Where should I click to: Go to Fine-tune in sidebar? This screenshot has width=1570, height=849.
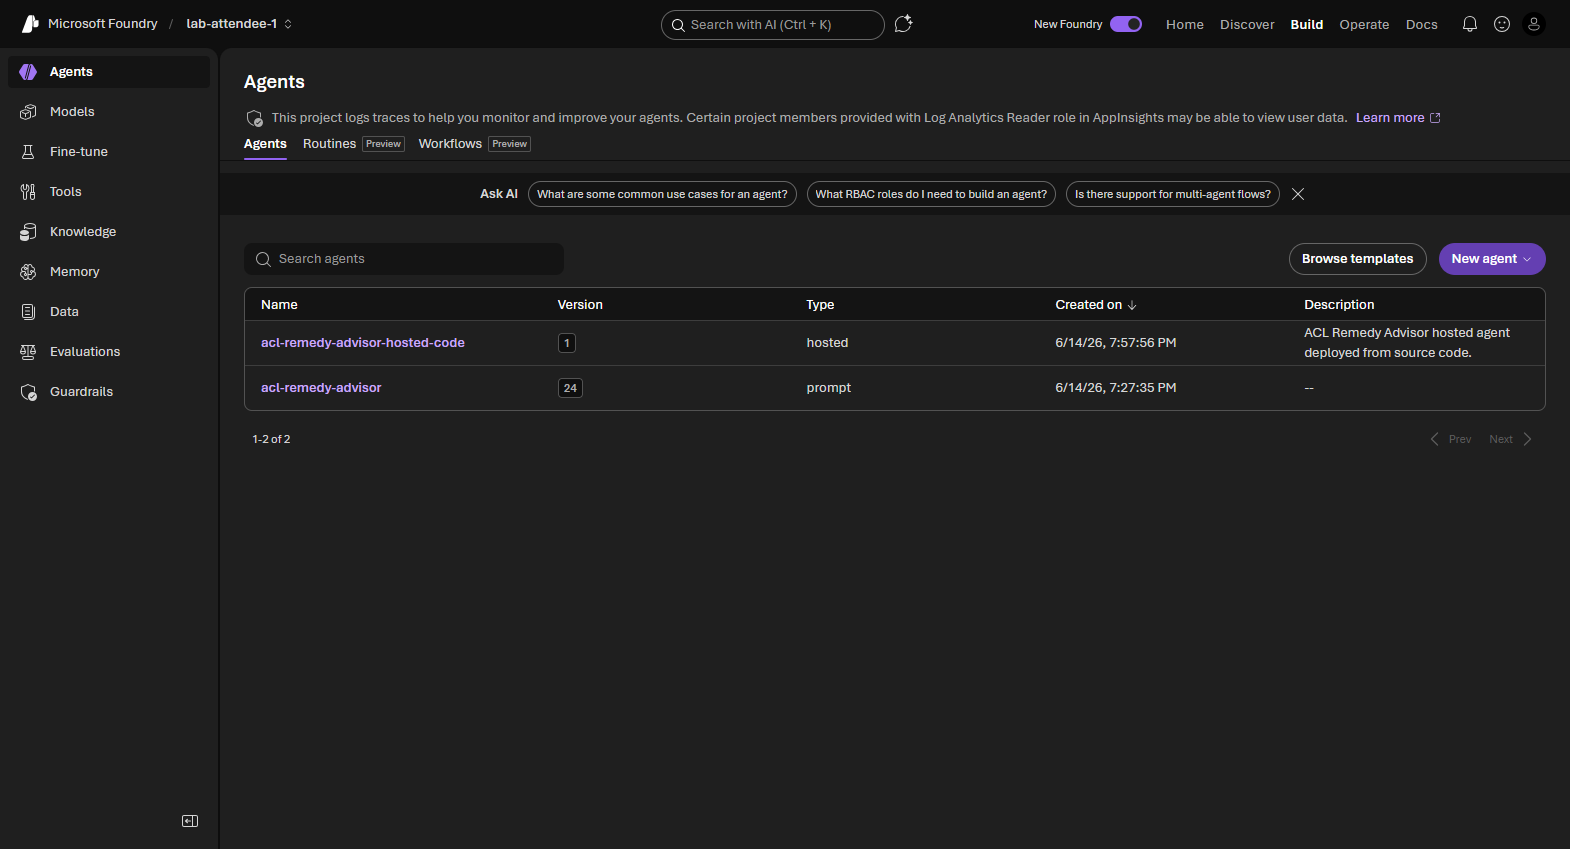[x=109, y=152]
